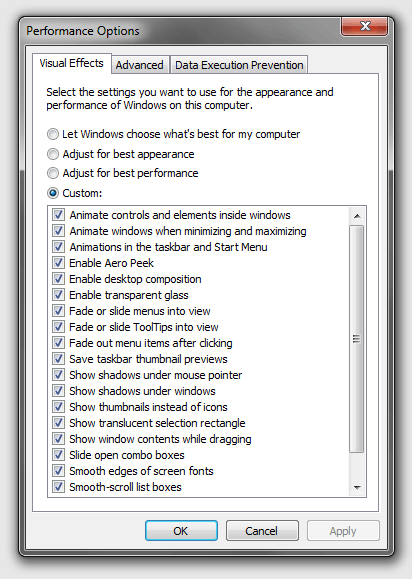Screen dimensions: 412x579
Task: Uncheck Enable Aero Peek
Action: (58, 263)
